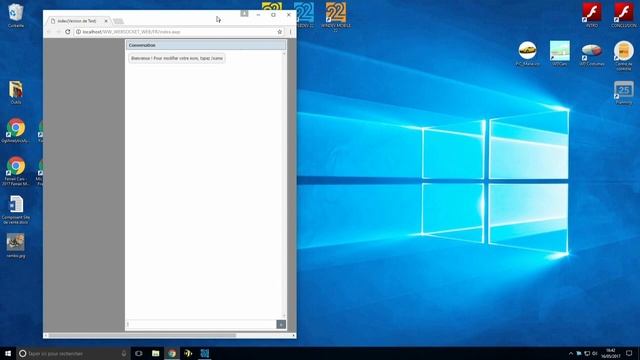Open the Ferrari Cars Chrome shortcut
Image resolution: width=640 pixels, height=360 pixels.
(16, 171)
